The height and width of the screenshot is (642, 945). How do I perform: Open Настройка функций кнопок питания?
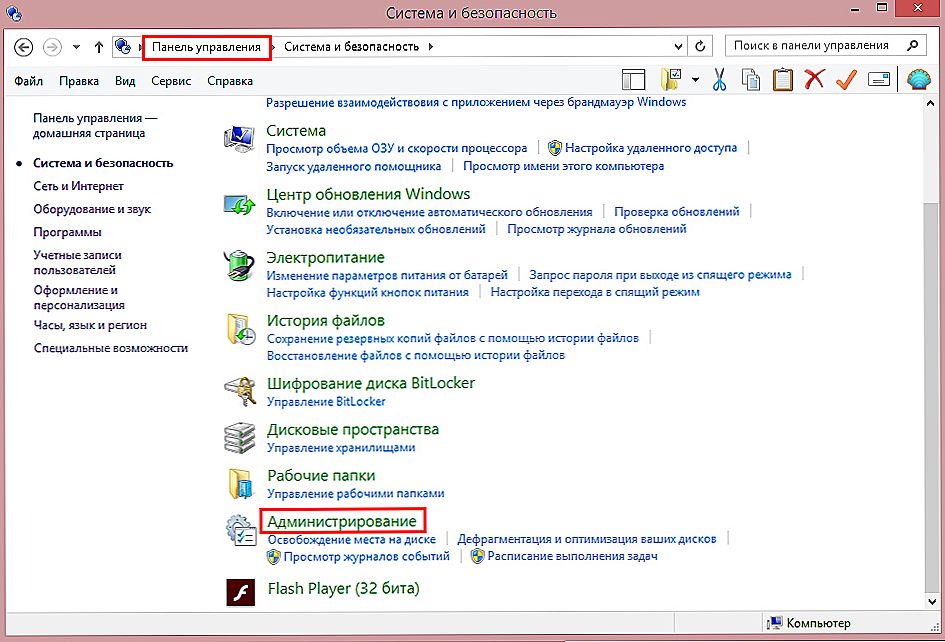(368, 292)
